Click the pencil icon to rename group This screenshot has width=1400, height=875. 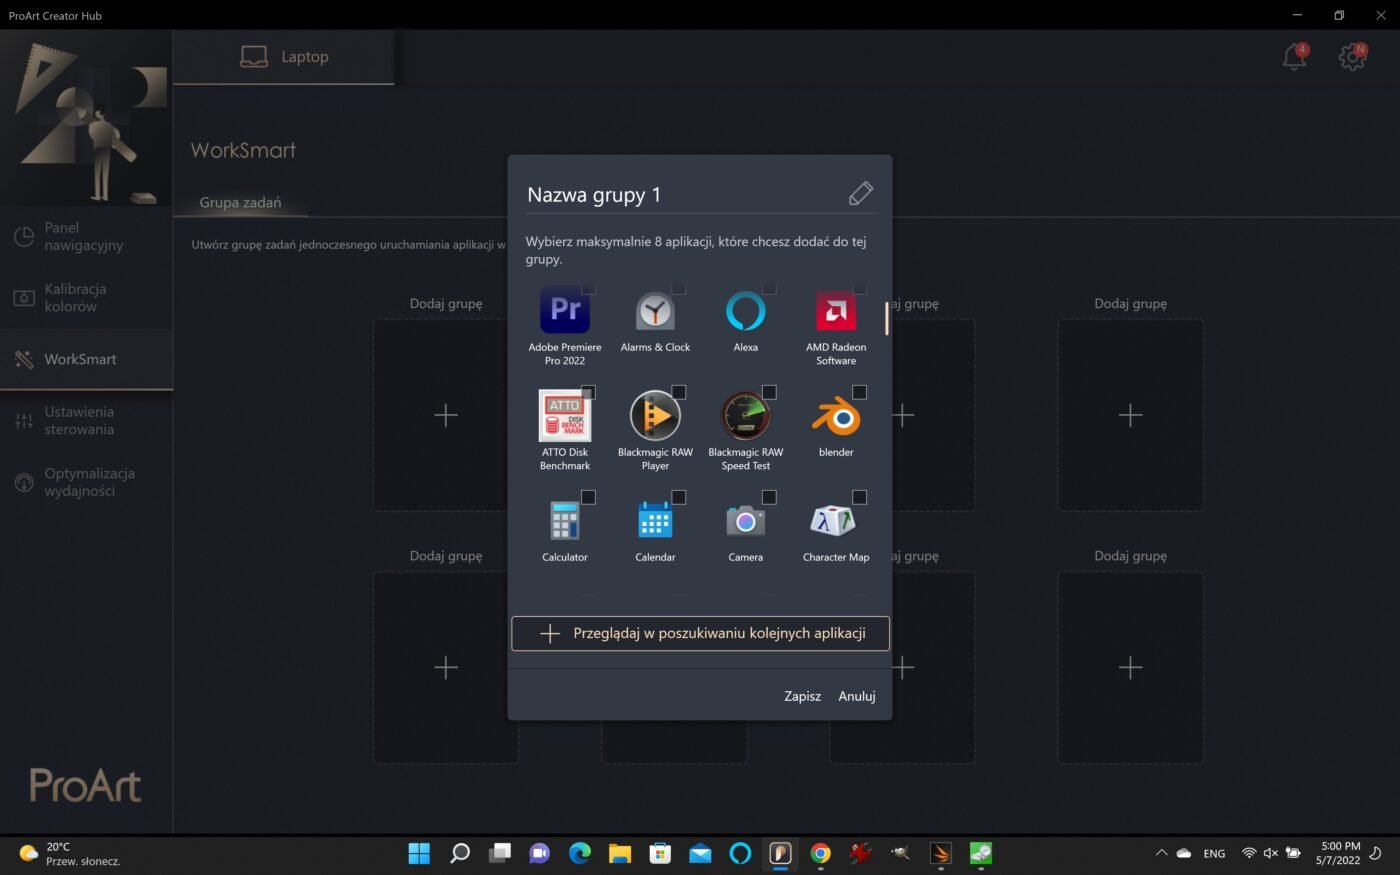tap(860, 194)
